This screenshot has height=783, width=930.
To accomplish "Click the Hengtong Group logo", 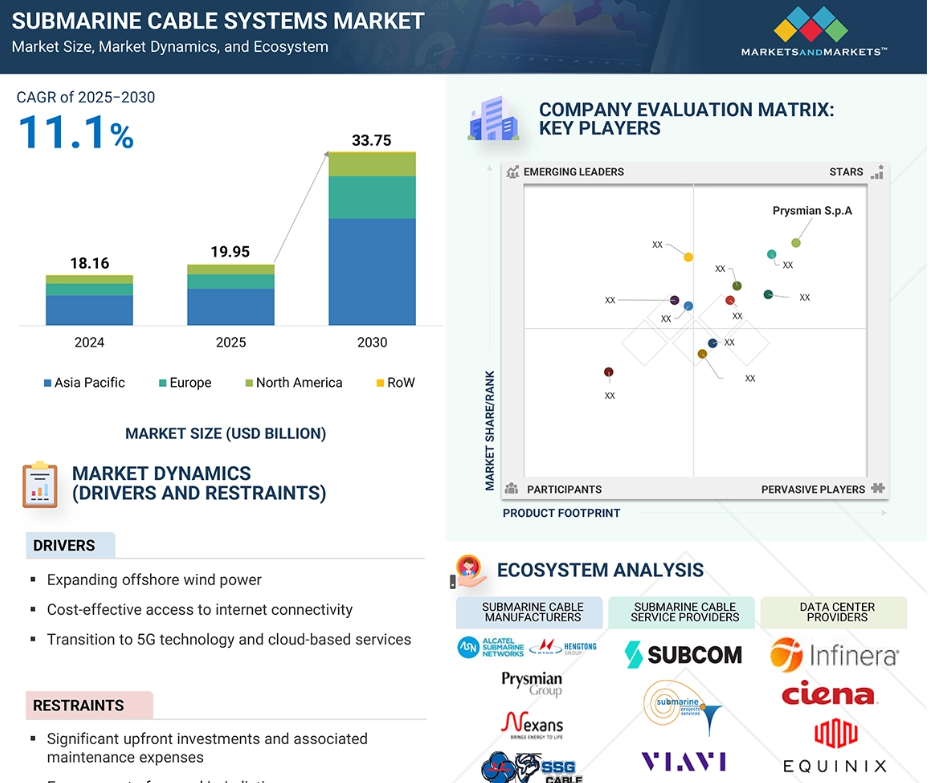I will [563, 647].
